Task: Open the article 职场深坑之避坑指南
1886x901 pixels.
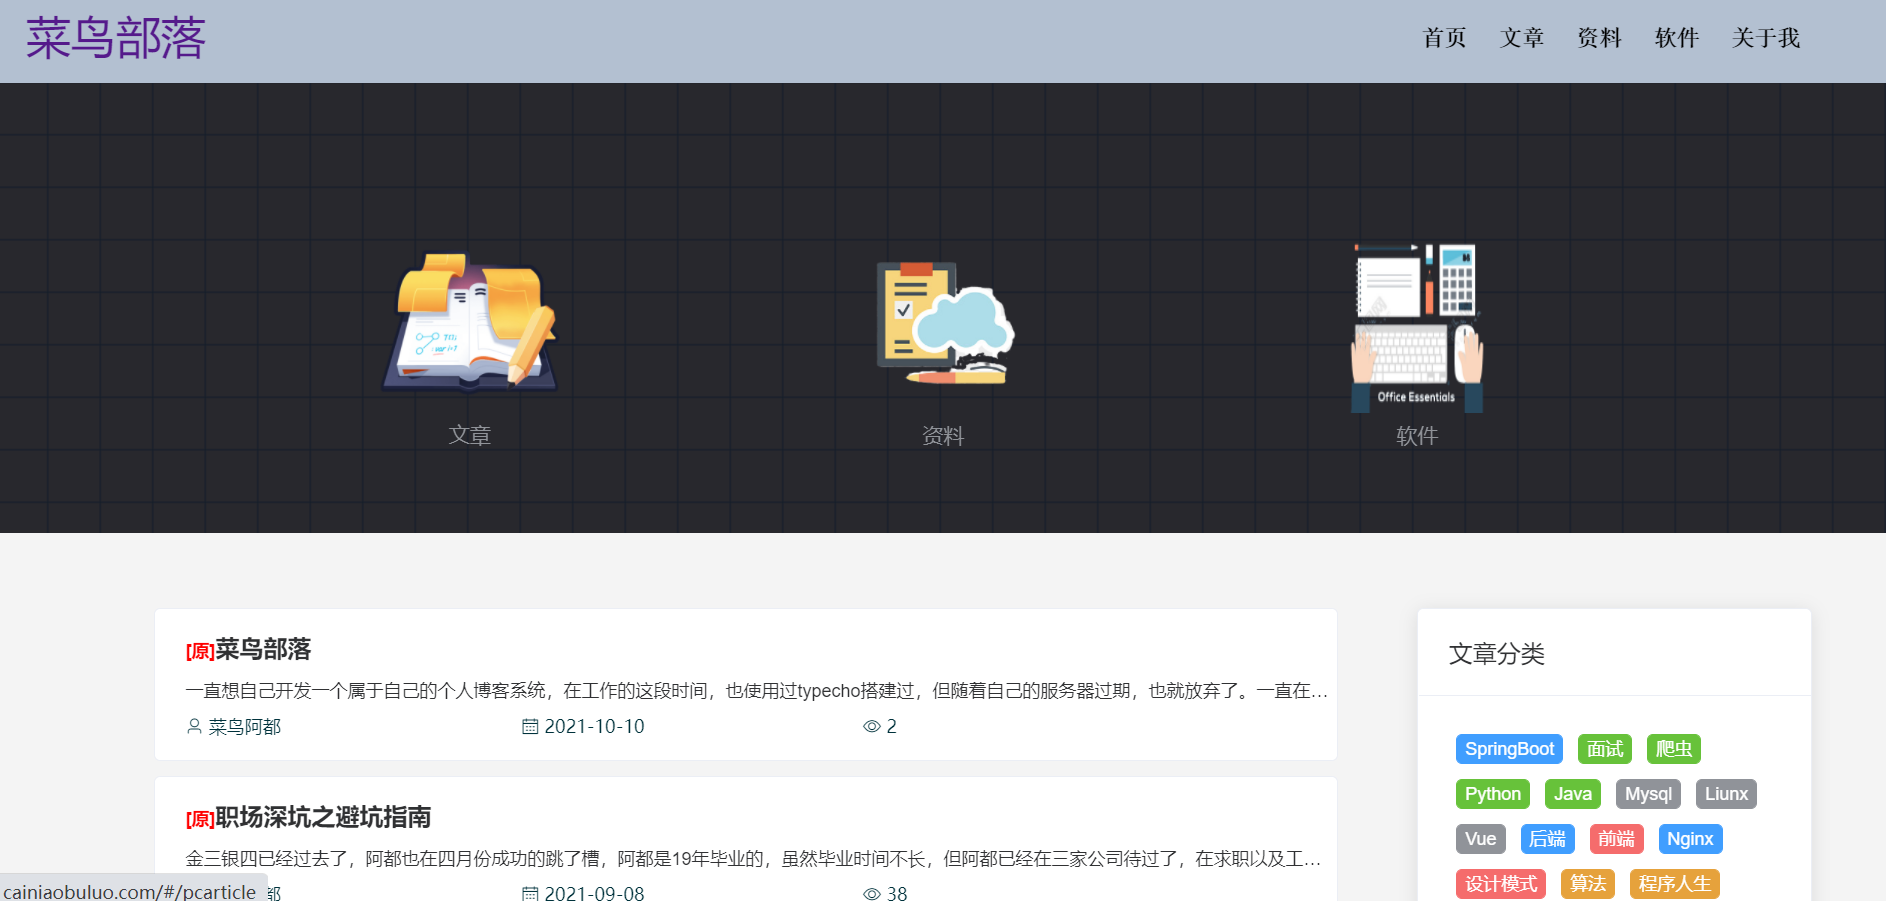Action: pos(322,817)
